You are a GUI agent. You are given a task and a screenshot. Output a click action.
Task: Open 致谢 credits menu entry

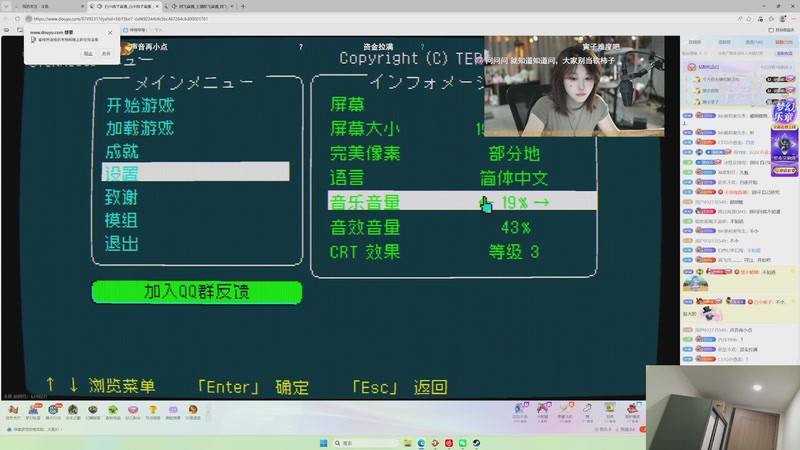point(121,197)
